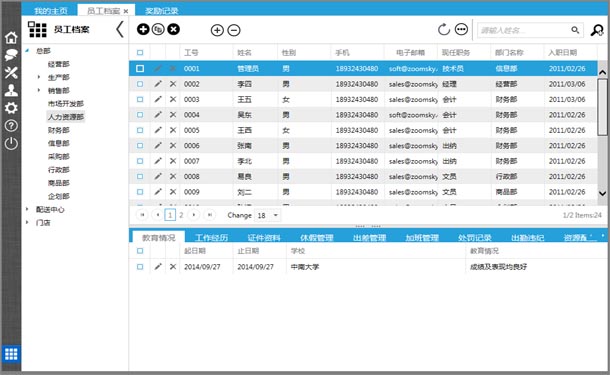
Task: Open the 证件资料 detail tab
Action: coord(264,237)
